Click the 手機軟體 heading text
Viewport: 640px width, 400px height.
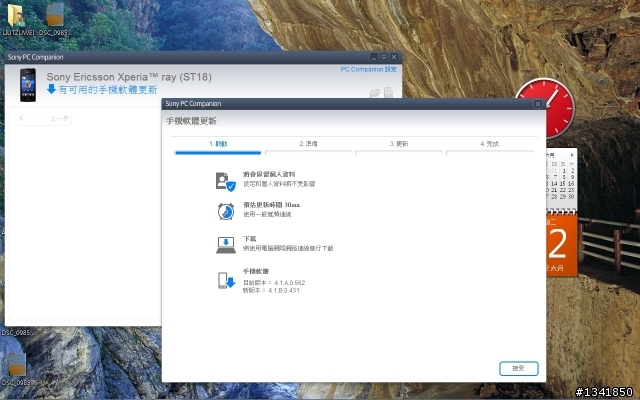click(x=256, y=271)
